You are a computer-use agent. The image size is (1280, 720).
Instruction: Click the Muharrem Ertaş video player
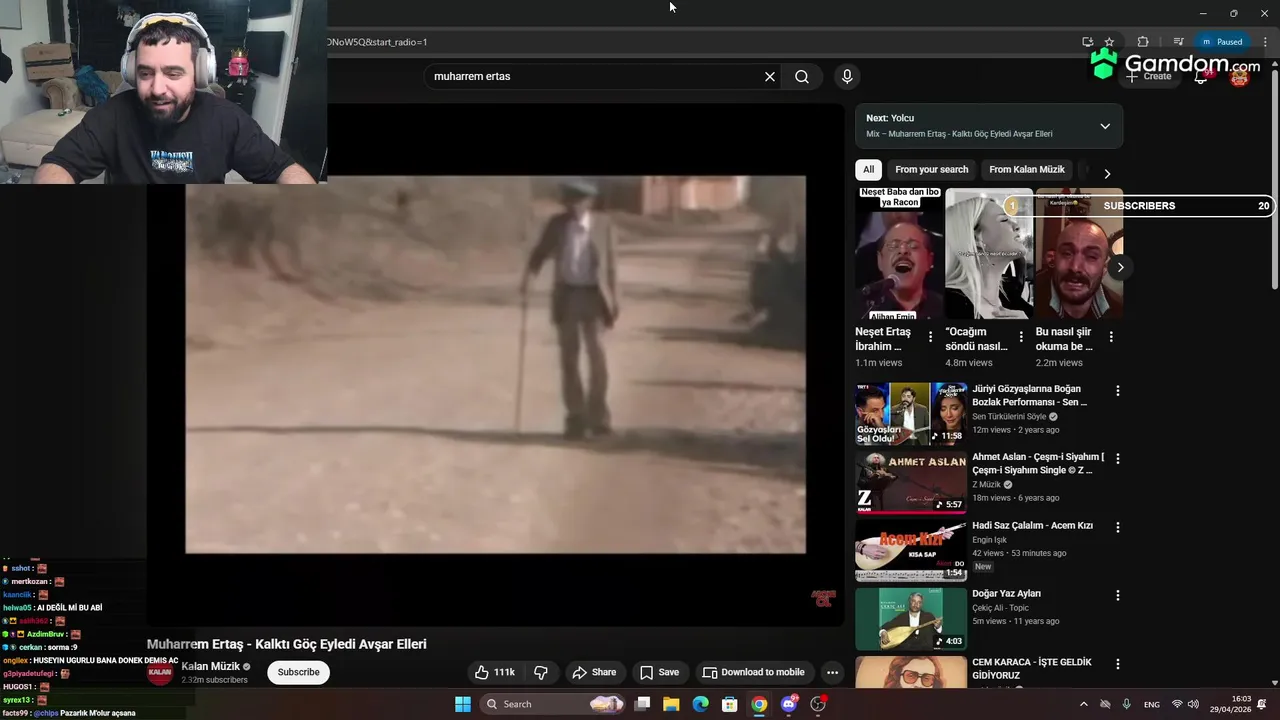tap(495, 364)
